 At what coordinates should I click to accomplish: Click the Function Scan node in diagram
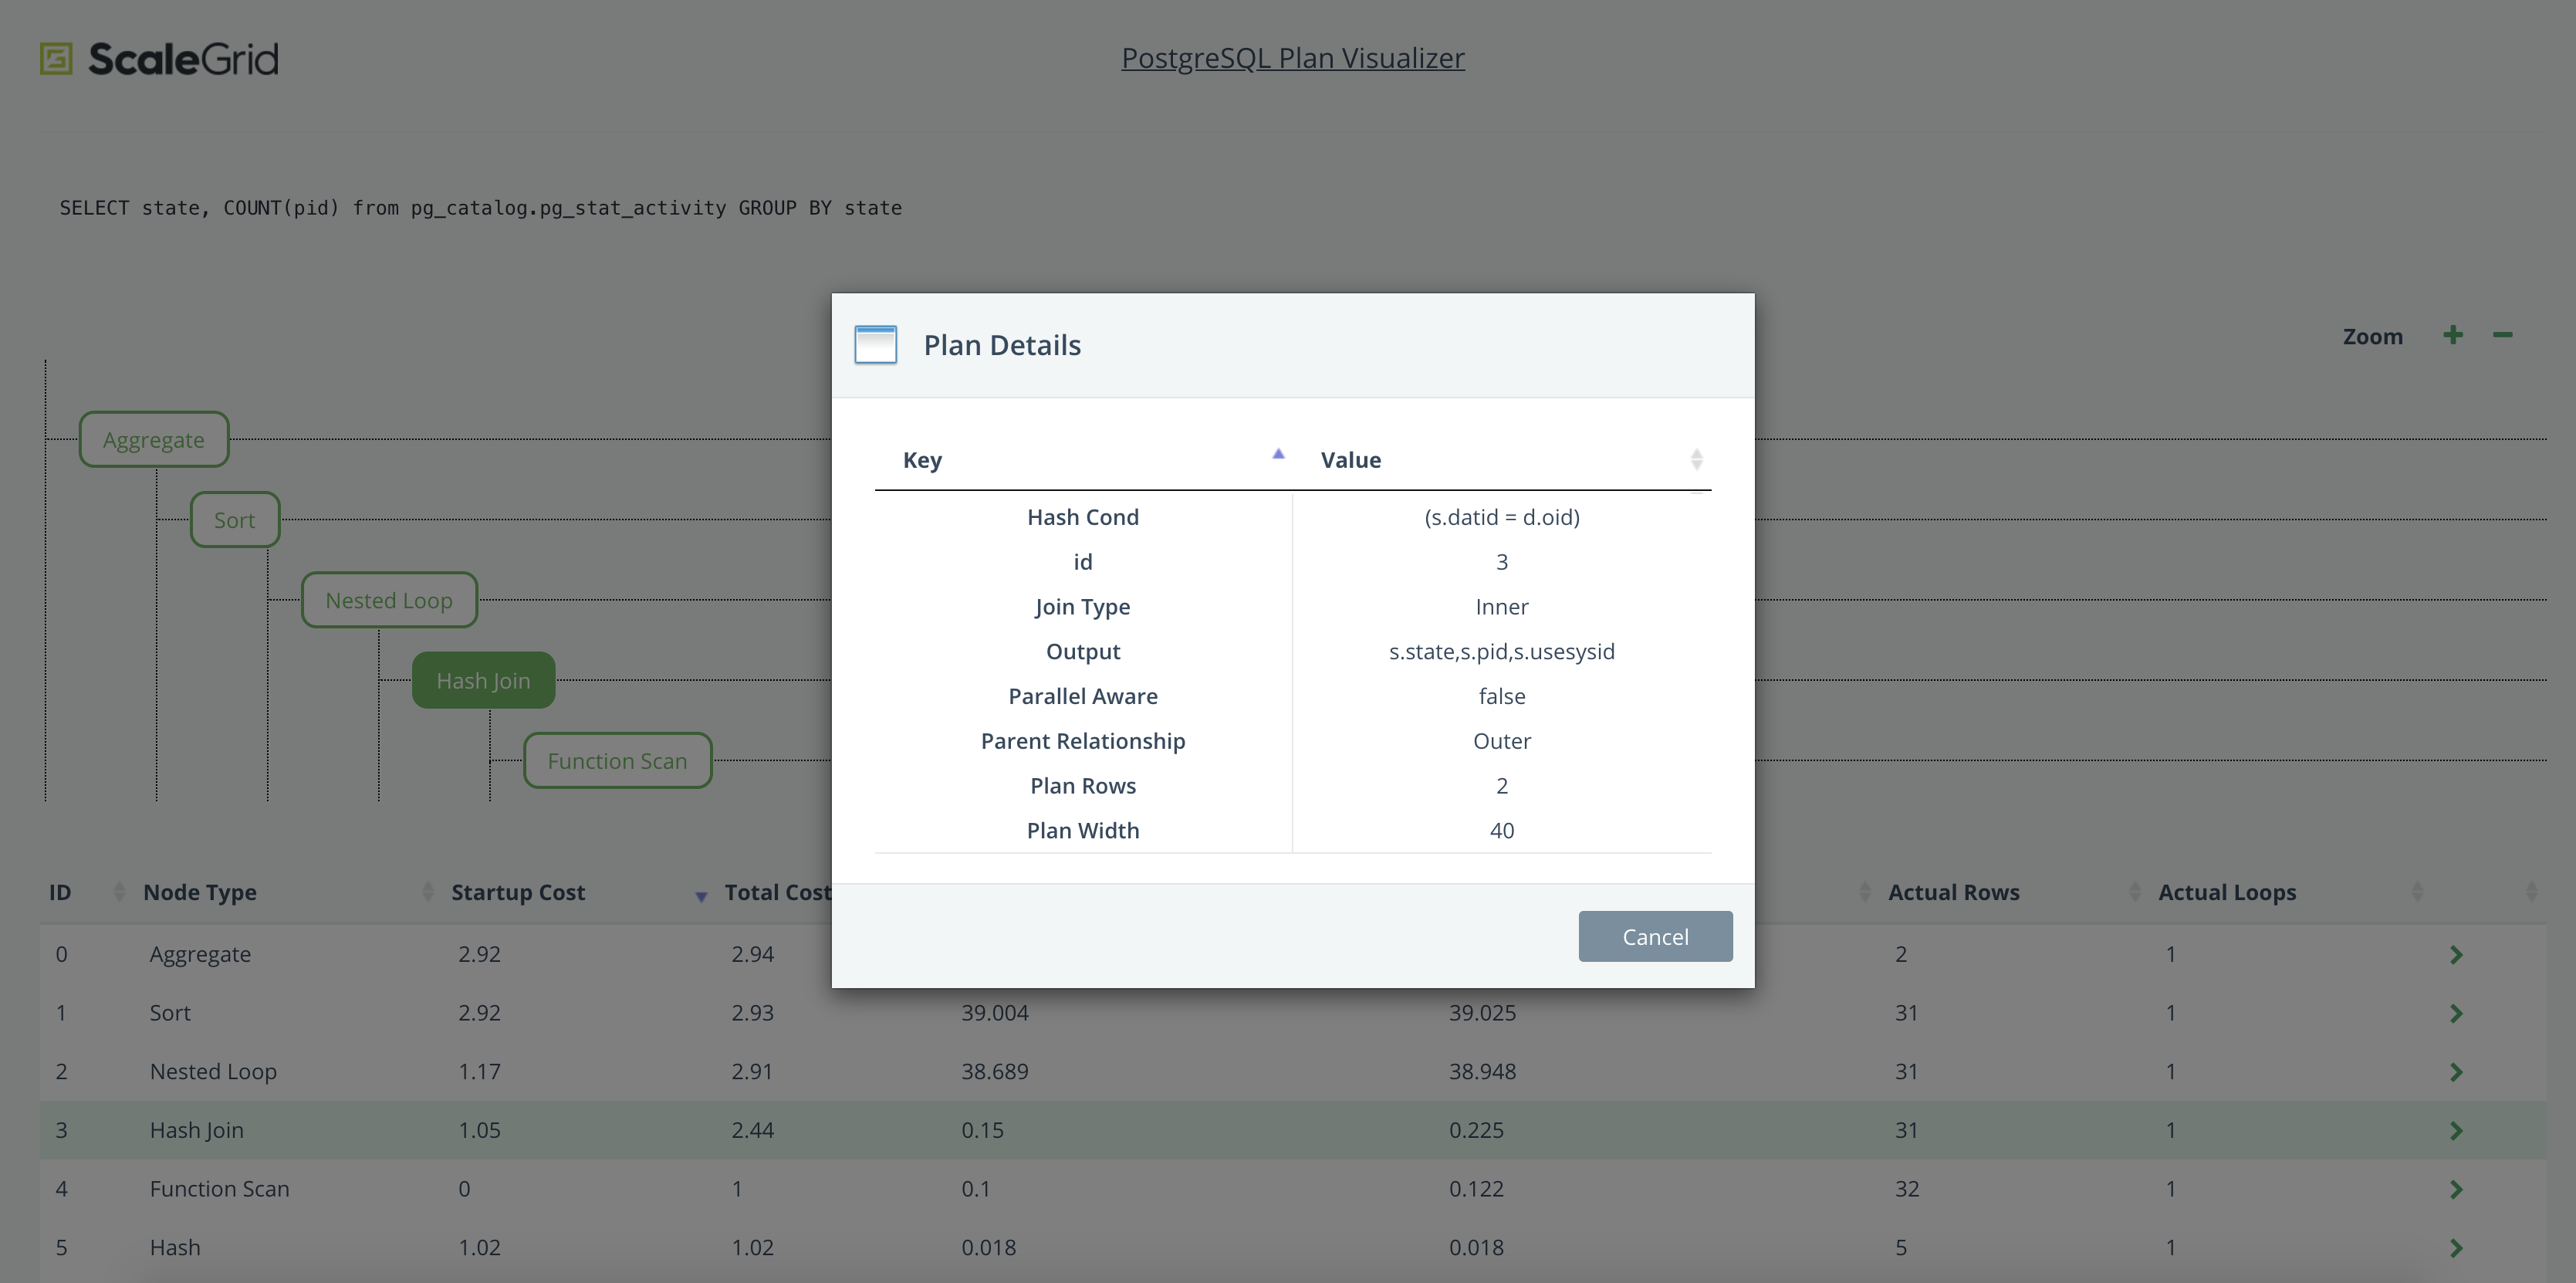pos(616,759)
